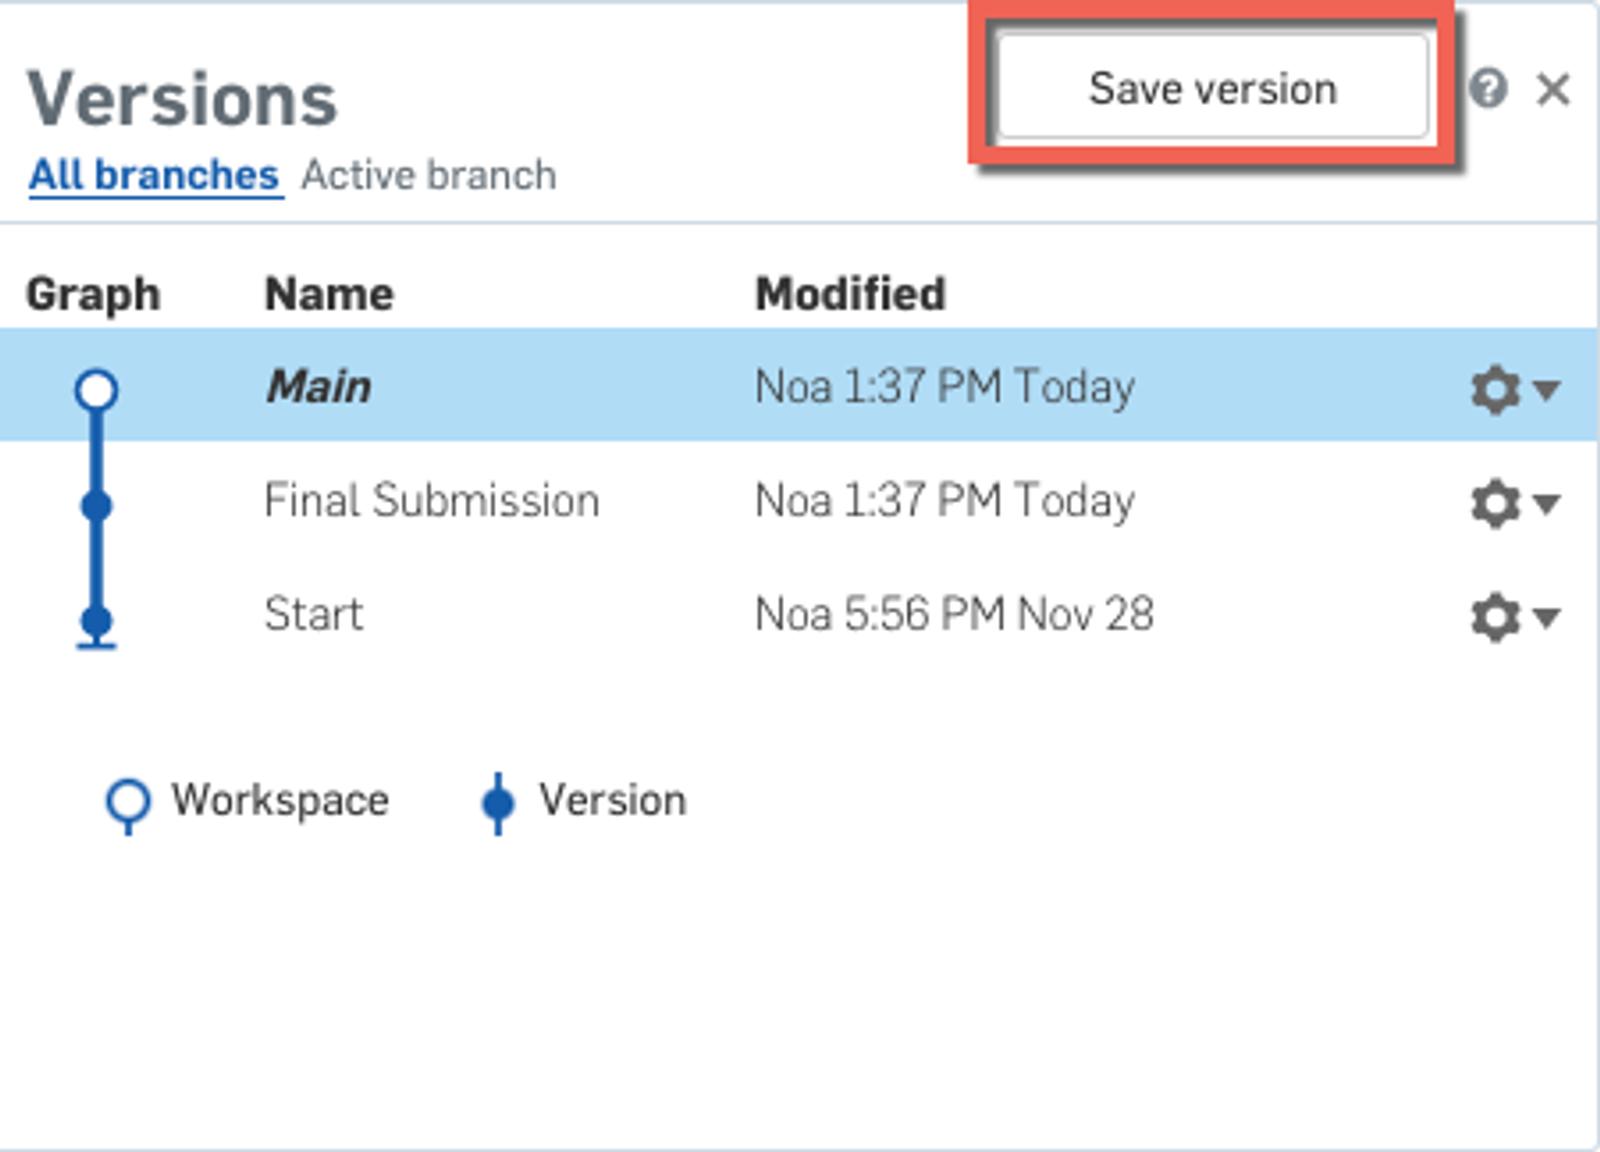The height and width of the screenshot is (1152, 1600).
Task: Expand the dropdown arrow on the Main row
Action: click(x=1546, y=389)
